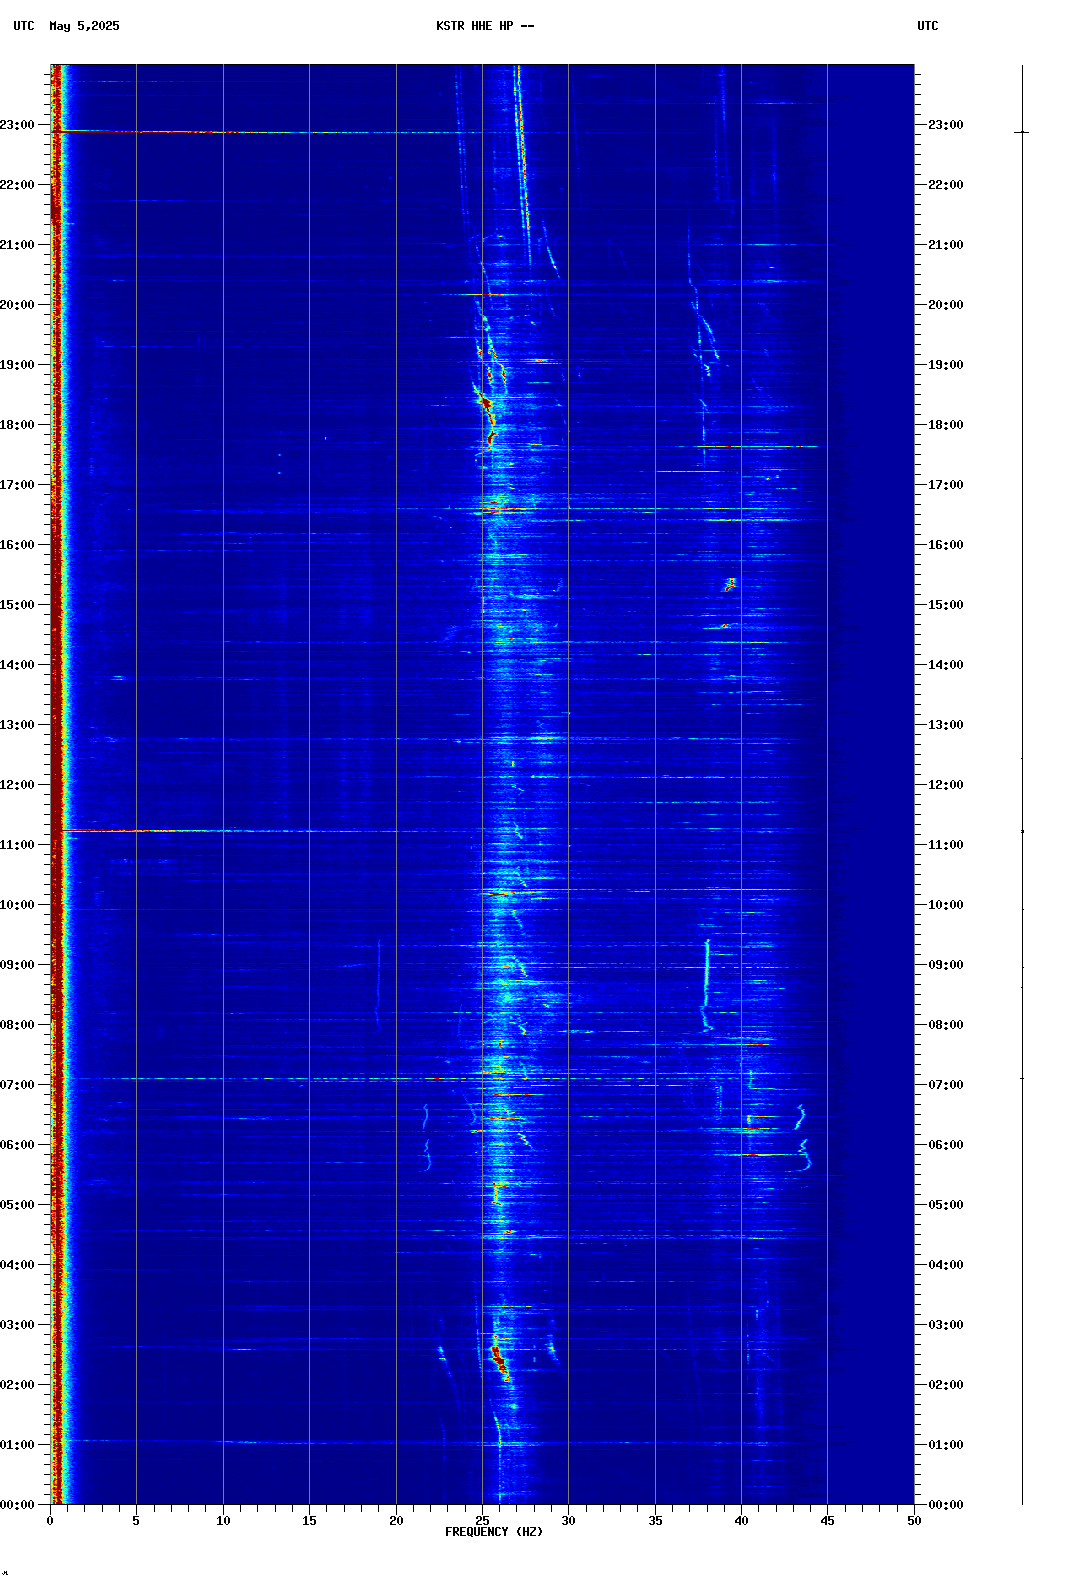Click the left-axis 05:00 time label
The image size is (1066, 1584).
point(17,1205)
